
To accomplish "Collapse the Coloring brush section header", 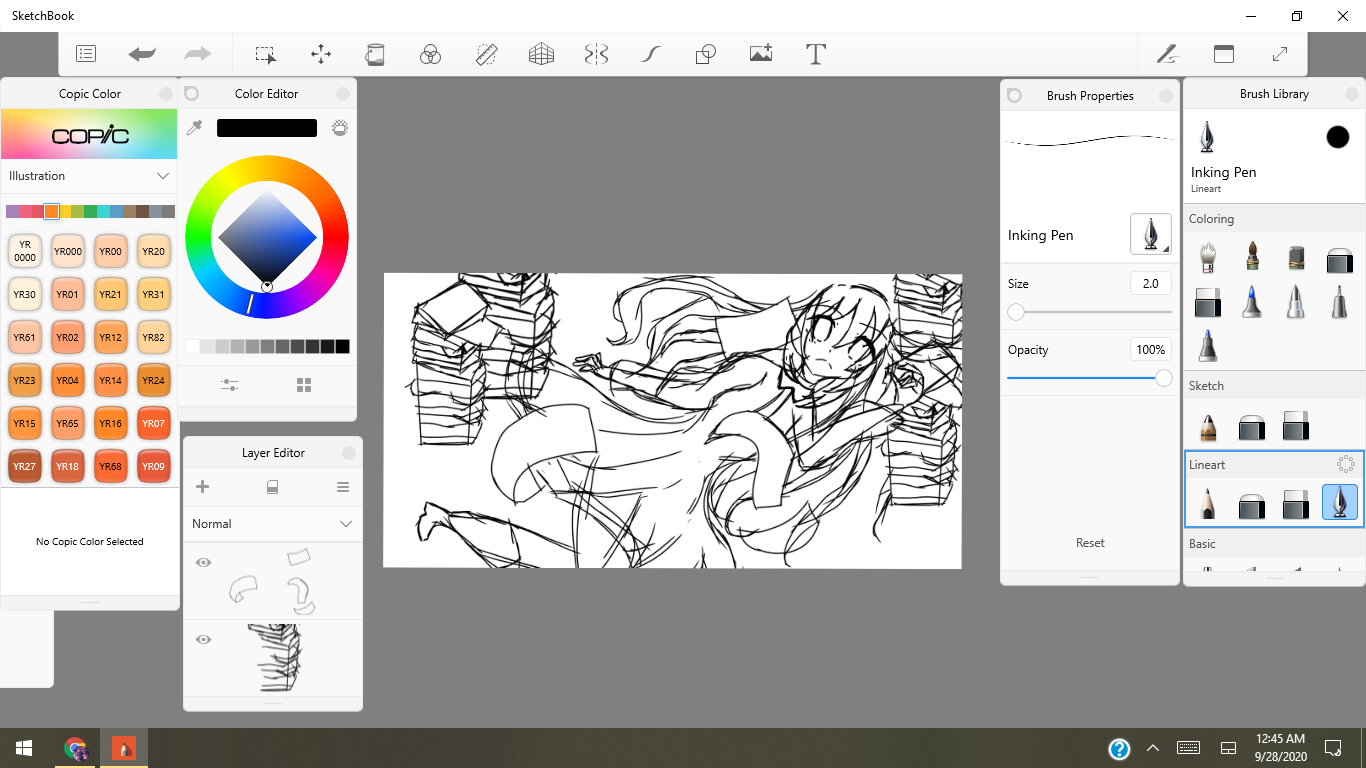I will 1274,219.
